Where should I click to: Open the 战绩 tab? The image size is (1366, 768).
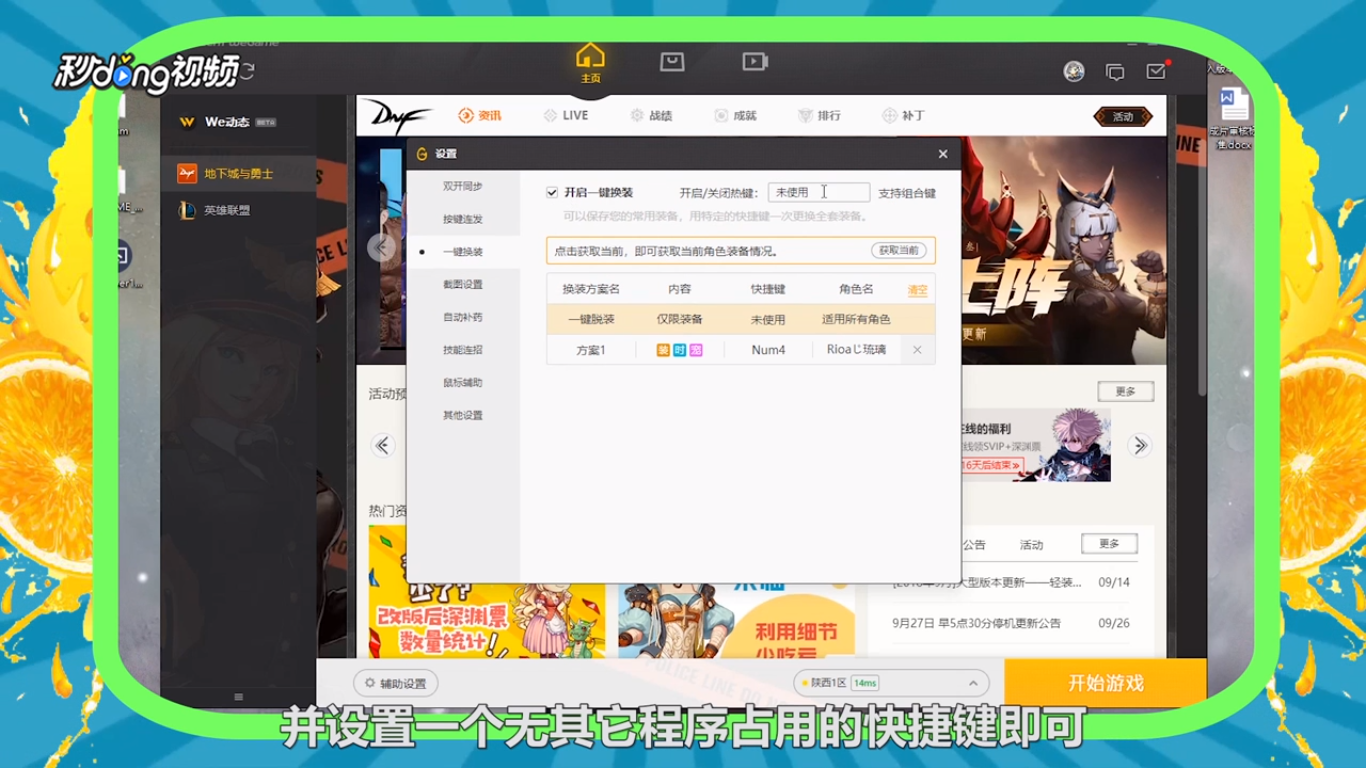click(x=651, y=116)
